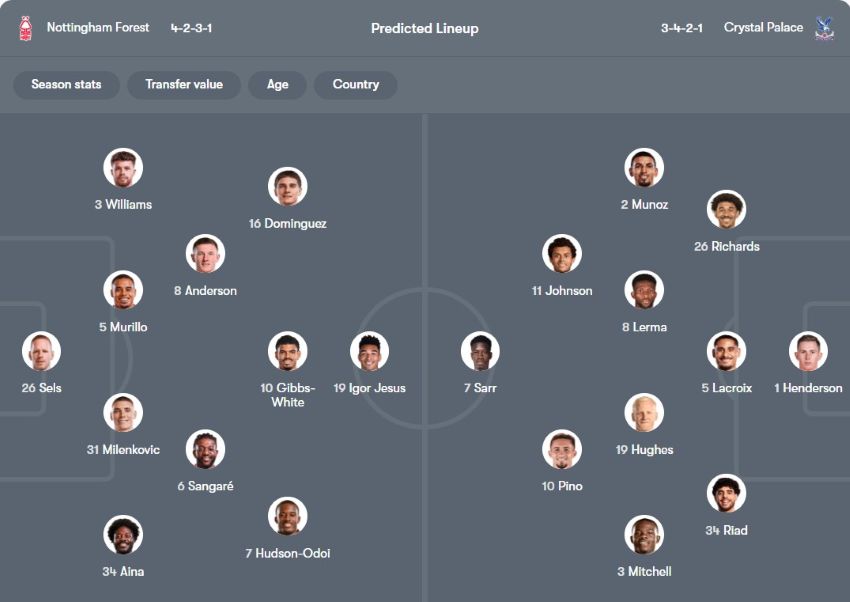This screenshot has width=850, height=602.
Task: Click the Crystal Palace club crest
Action: pyautogui.click(x=824, y=28)
